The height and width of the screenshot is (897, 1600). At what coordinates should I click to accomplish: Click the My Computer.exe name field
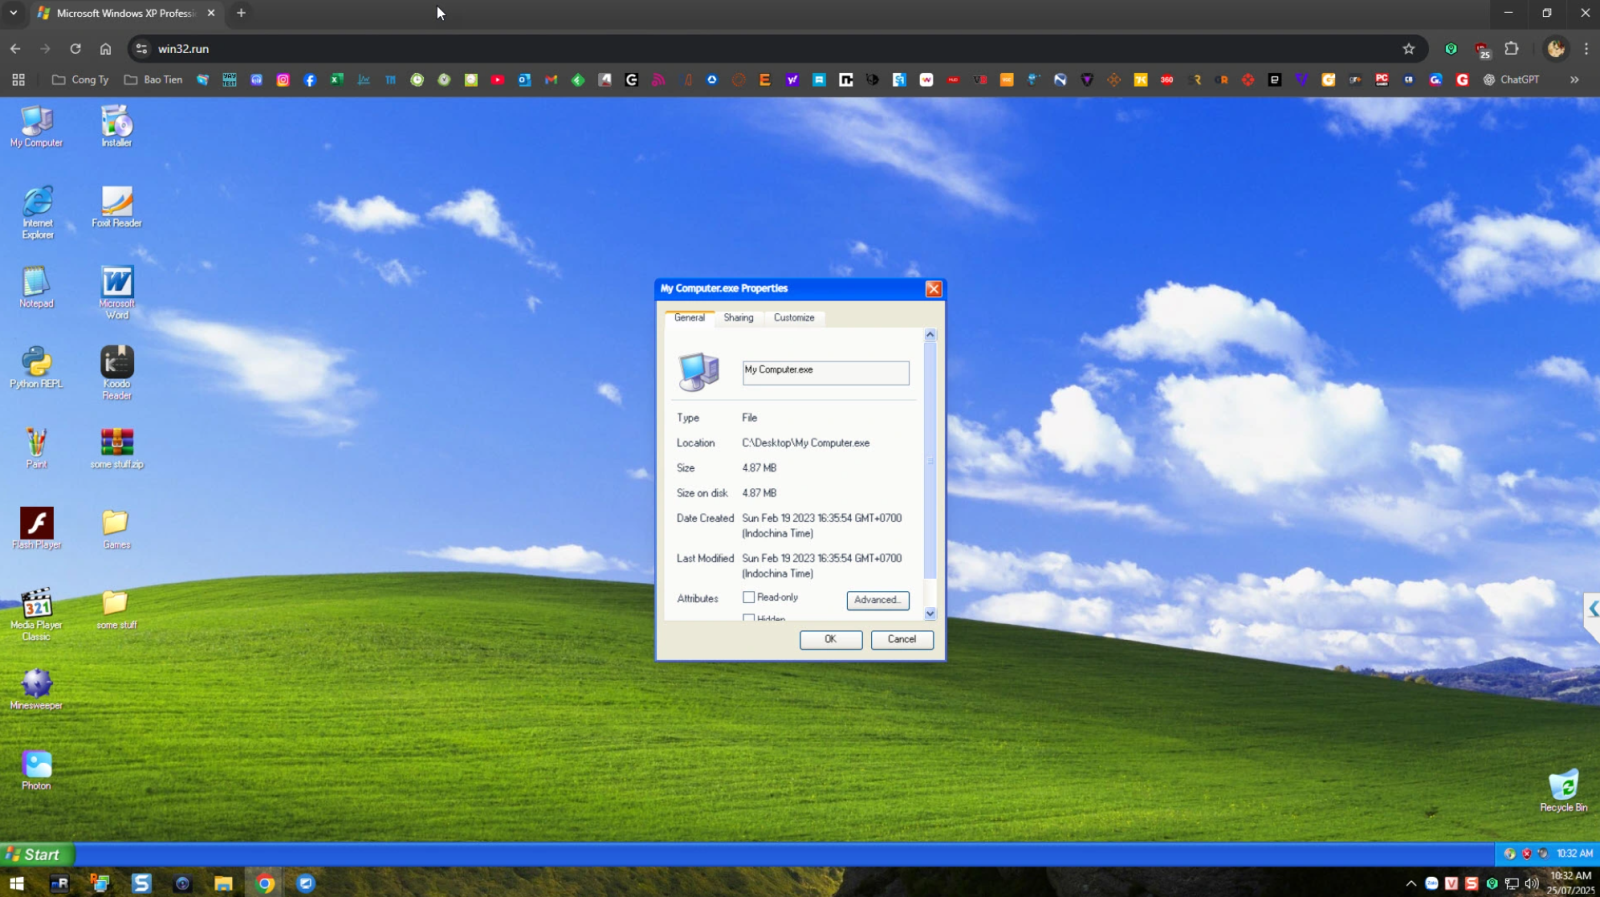coord(825,372)
